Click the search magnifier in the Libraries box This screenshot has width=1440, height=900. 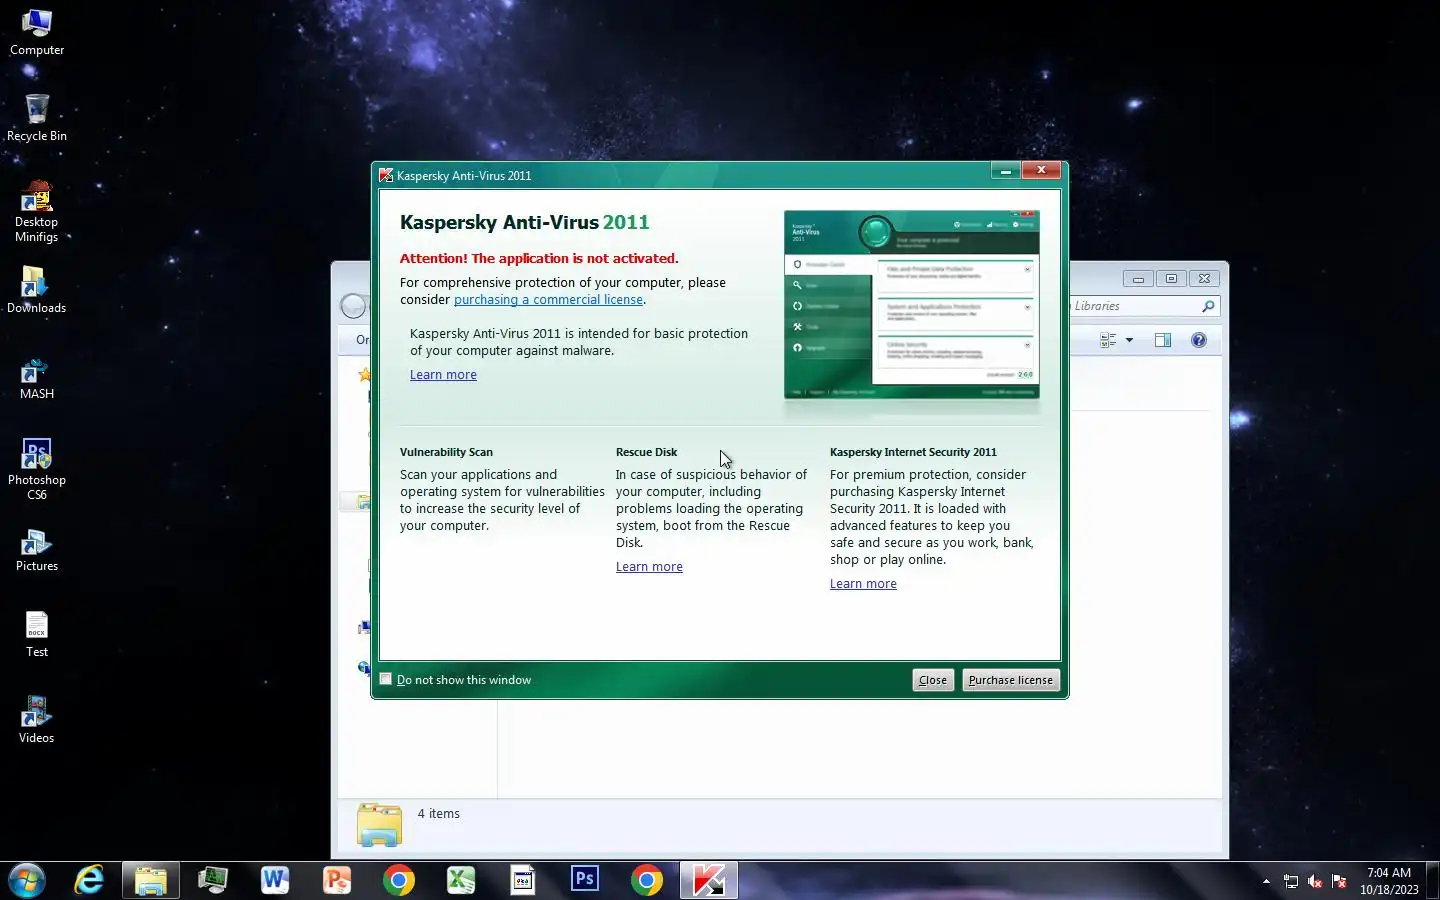[x=1208, y=306]
